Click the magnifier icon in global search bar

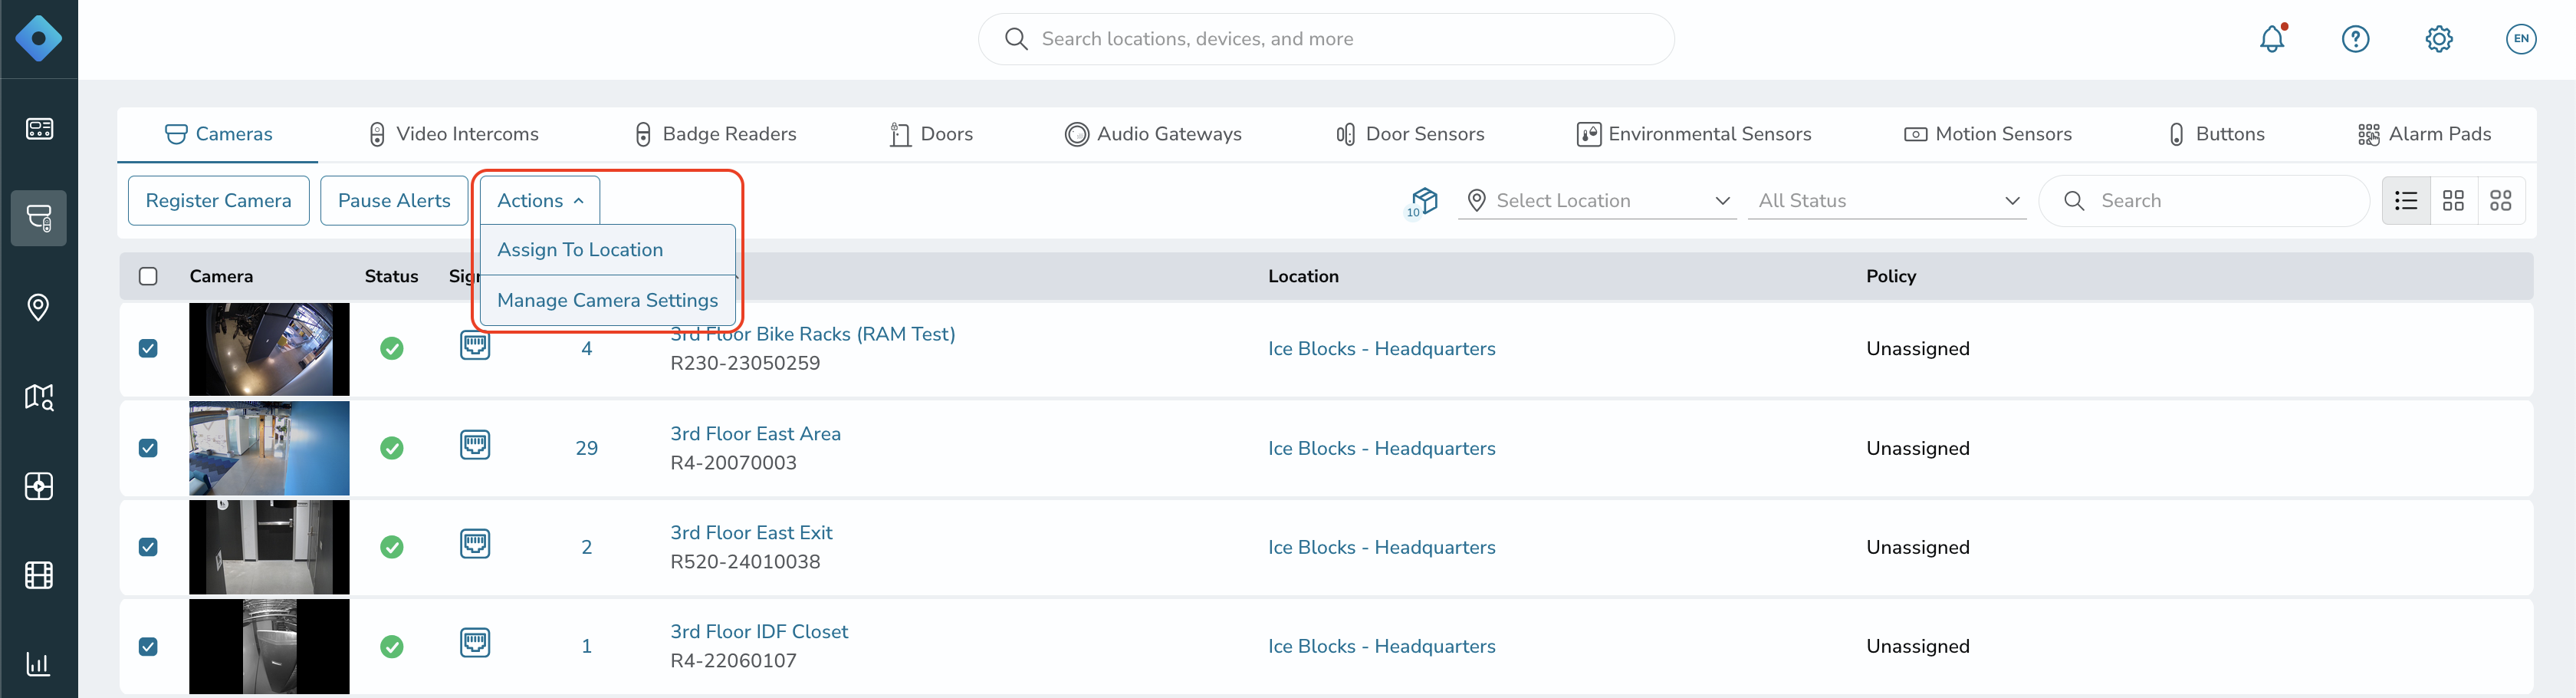(x=1016, y=39)
